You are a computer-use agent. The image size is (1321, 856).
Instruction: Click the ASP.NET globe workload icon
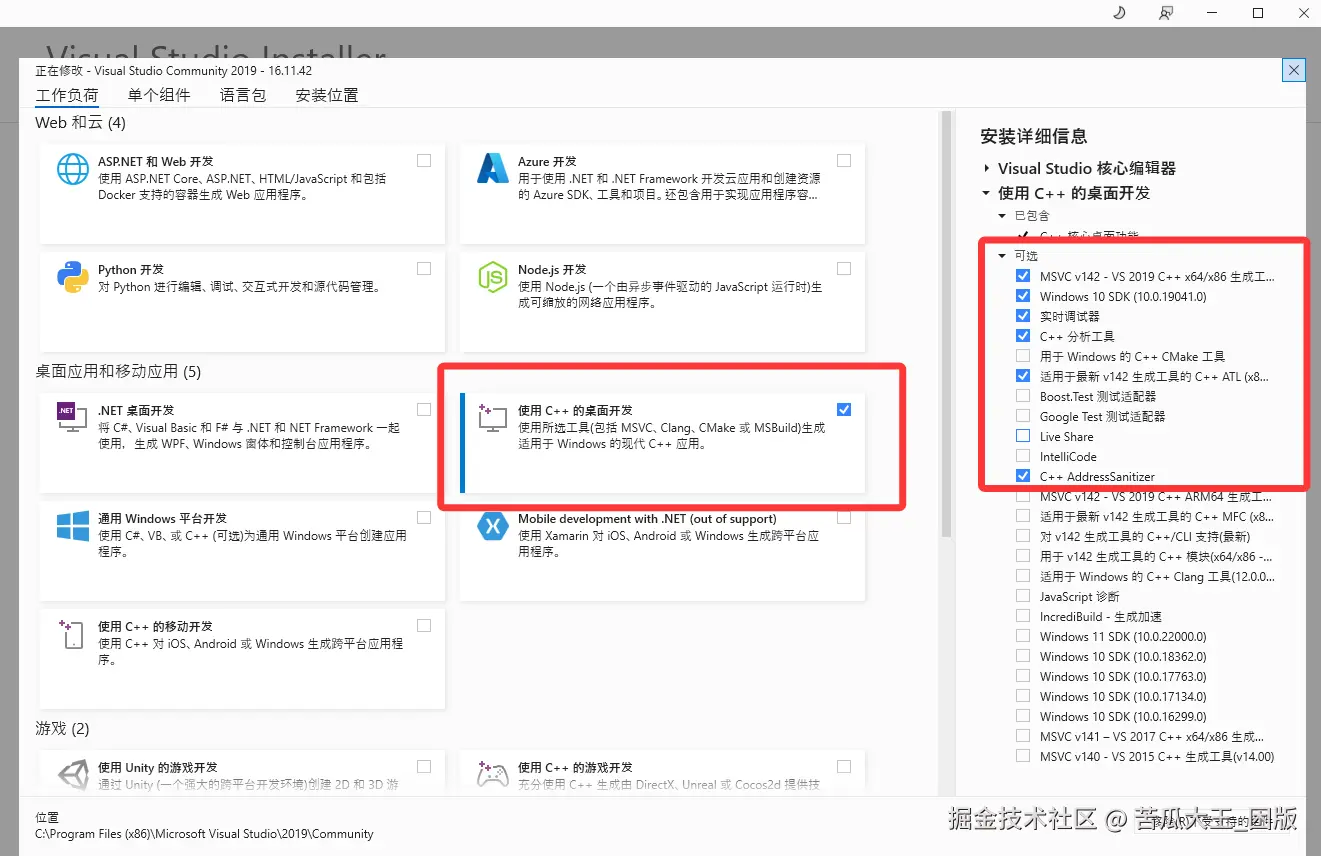pyautogui.click(x=73, y=169)
